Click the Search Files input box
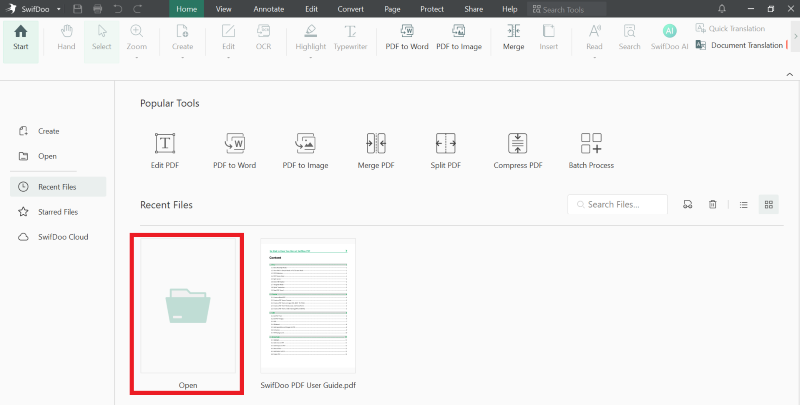Viewport: 800px width, 405px height. (x=617, y=205)
